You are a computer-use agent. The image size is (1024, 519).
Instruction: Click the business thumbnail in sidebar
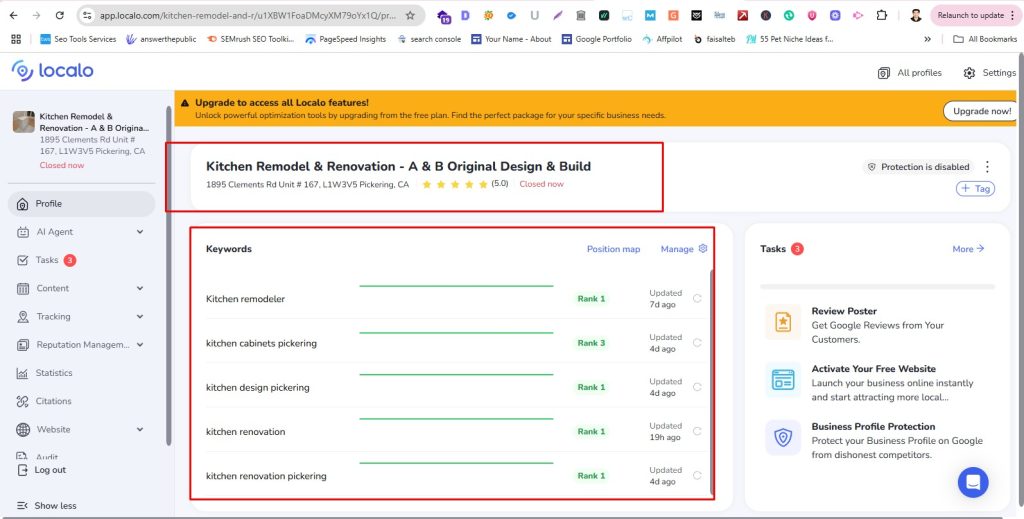click(24, 122)
